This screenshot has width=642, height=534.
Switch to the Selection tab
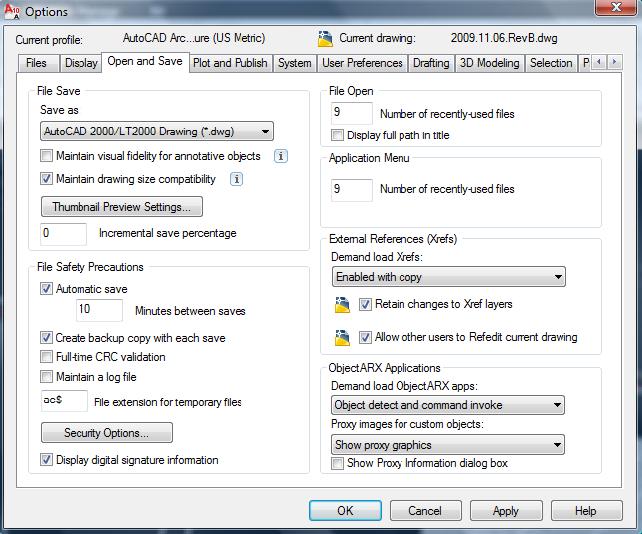coord(551,63)
